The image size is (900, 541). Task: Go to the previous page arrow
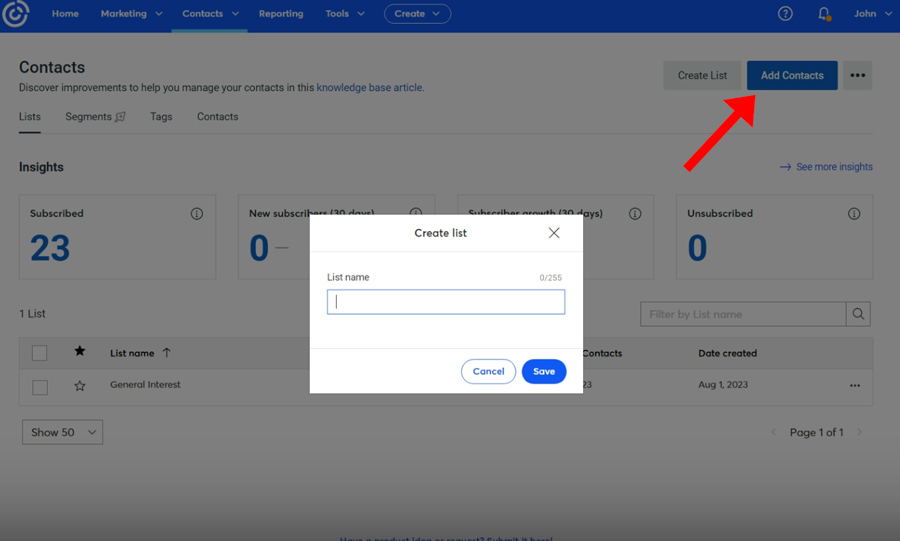[773, 432]
